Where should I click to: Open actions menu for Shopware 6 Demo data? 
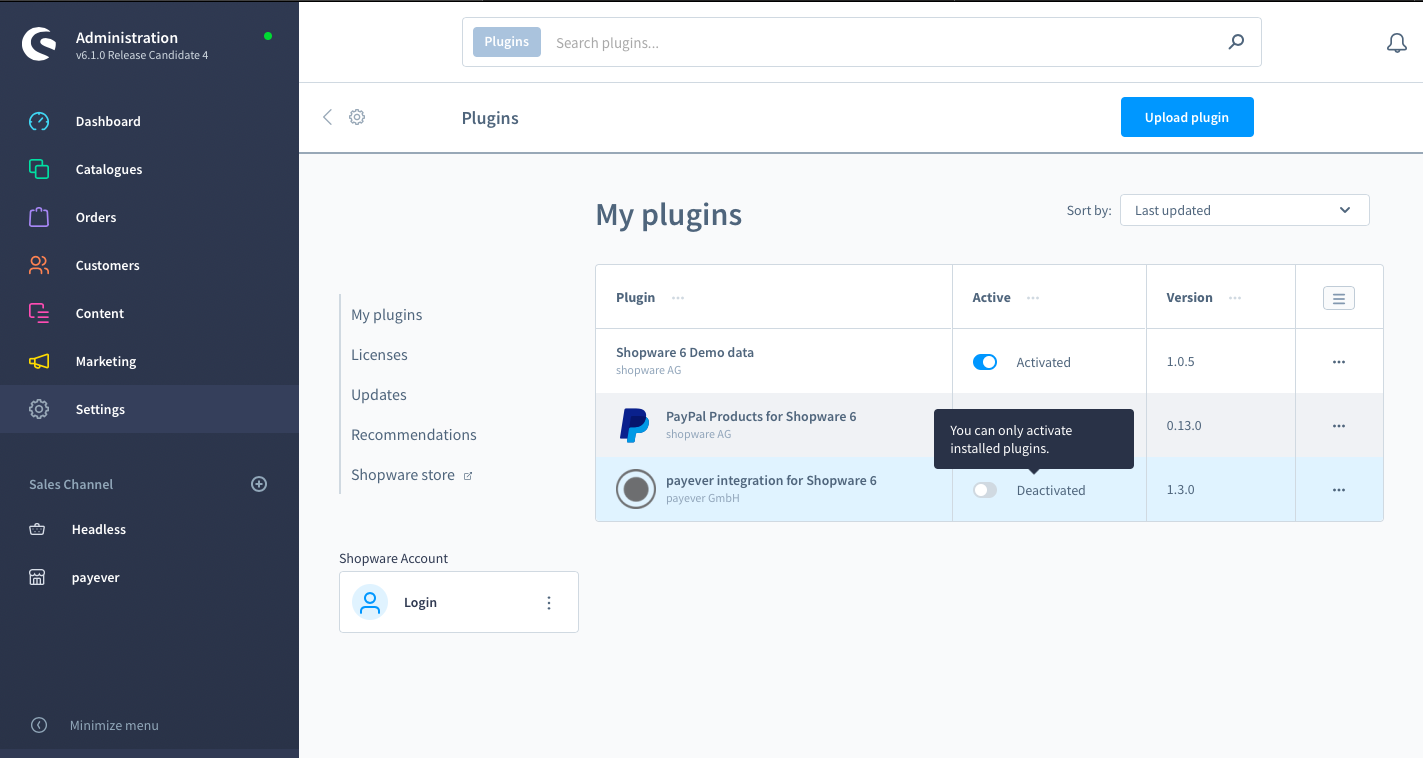pyautogui.click(x=1339, y=362)
